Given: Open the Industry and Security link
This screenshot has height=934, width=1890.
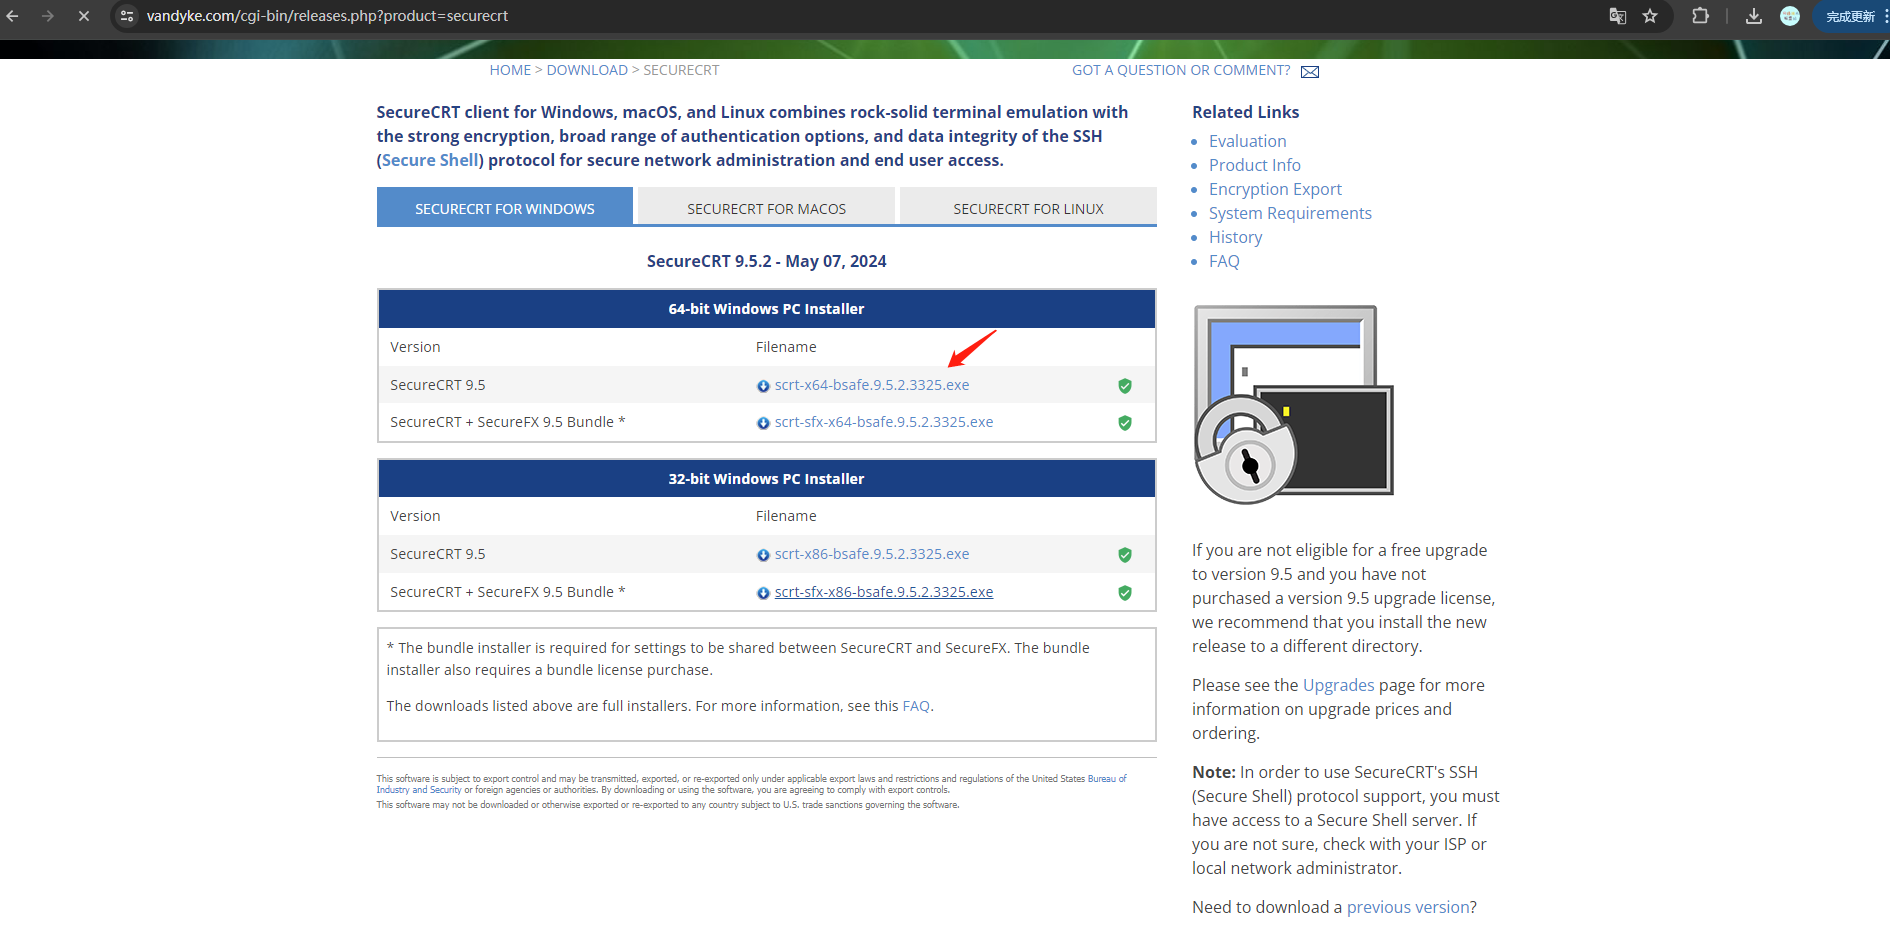Looking at the screenshot, I should [x=419, y=790].
